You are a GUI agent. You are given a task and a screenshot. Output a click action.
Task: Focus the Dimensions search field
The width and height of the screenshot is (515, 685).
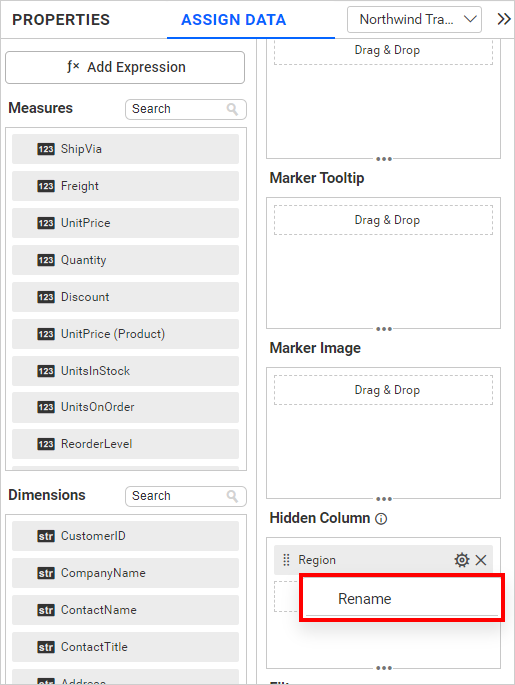186,496
